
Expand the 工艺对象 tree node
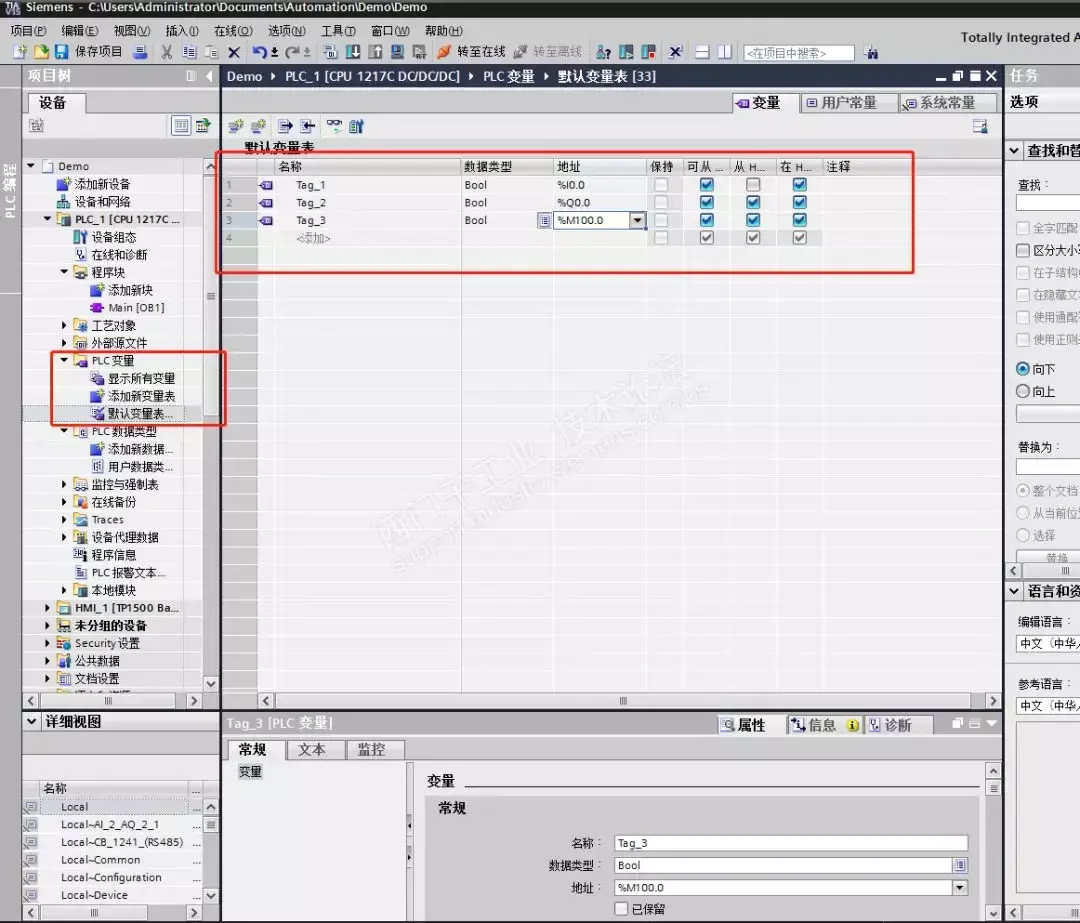click(64, 325)
